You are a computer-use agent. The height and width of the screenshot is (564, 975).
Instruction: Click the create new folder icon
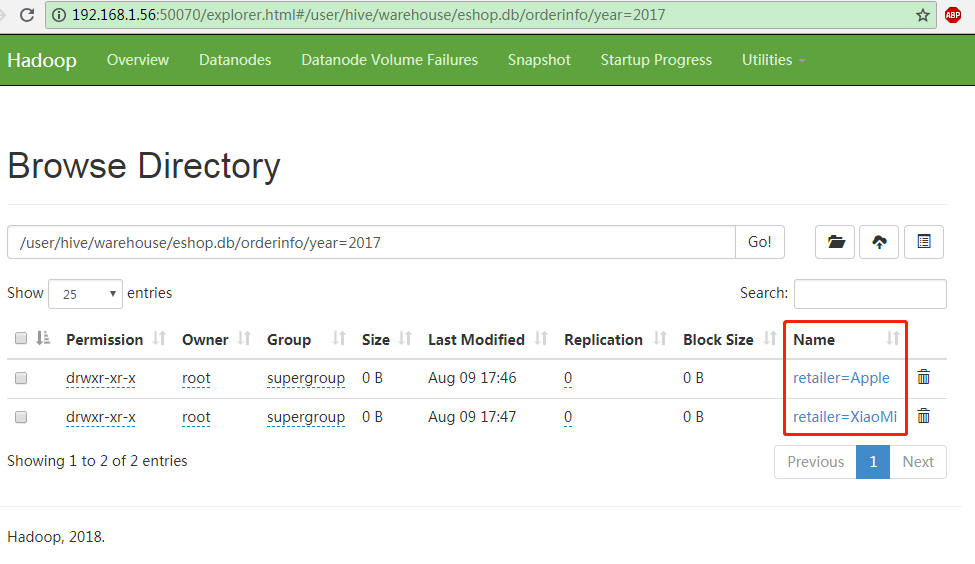pos(835,242)
